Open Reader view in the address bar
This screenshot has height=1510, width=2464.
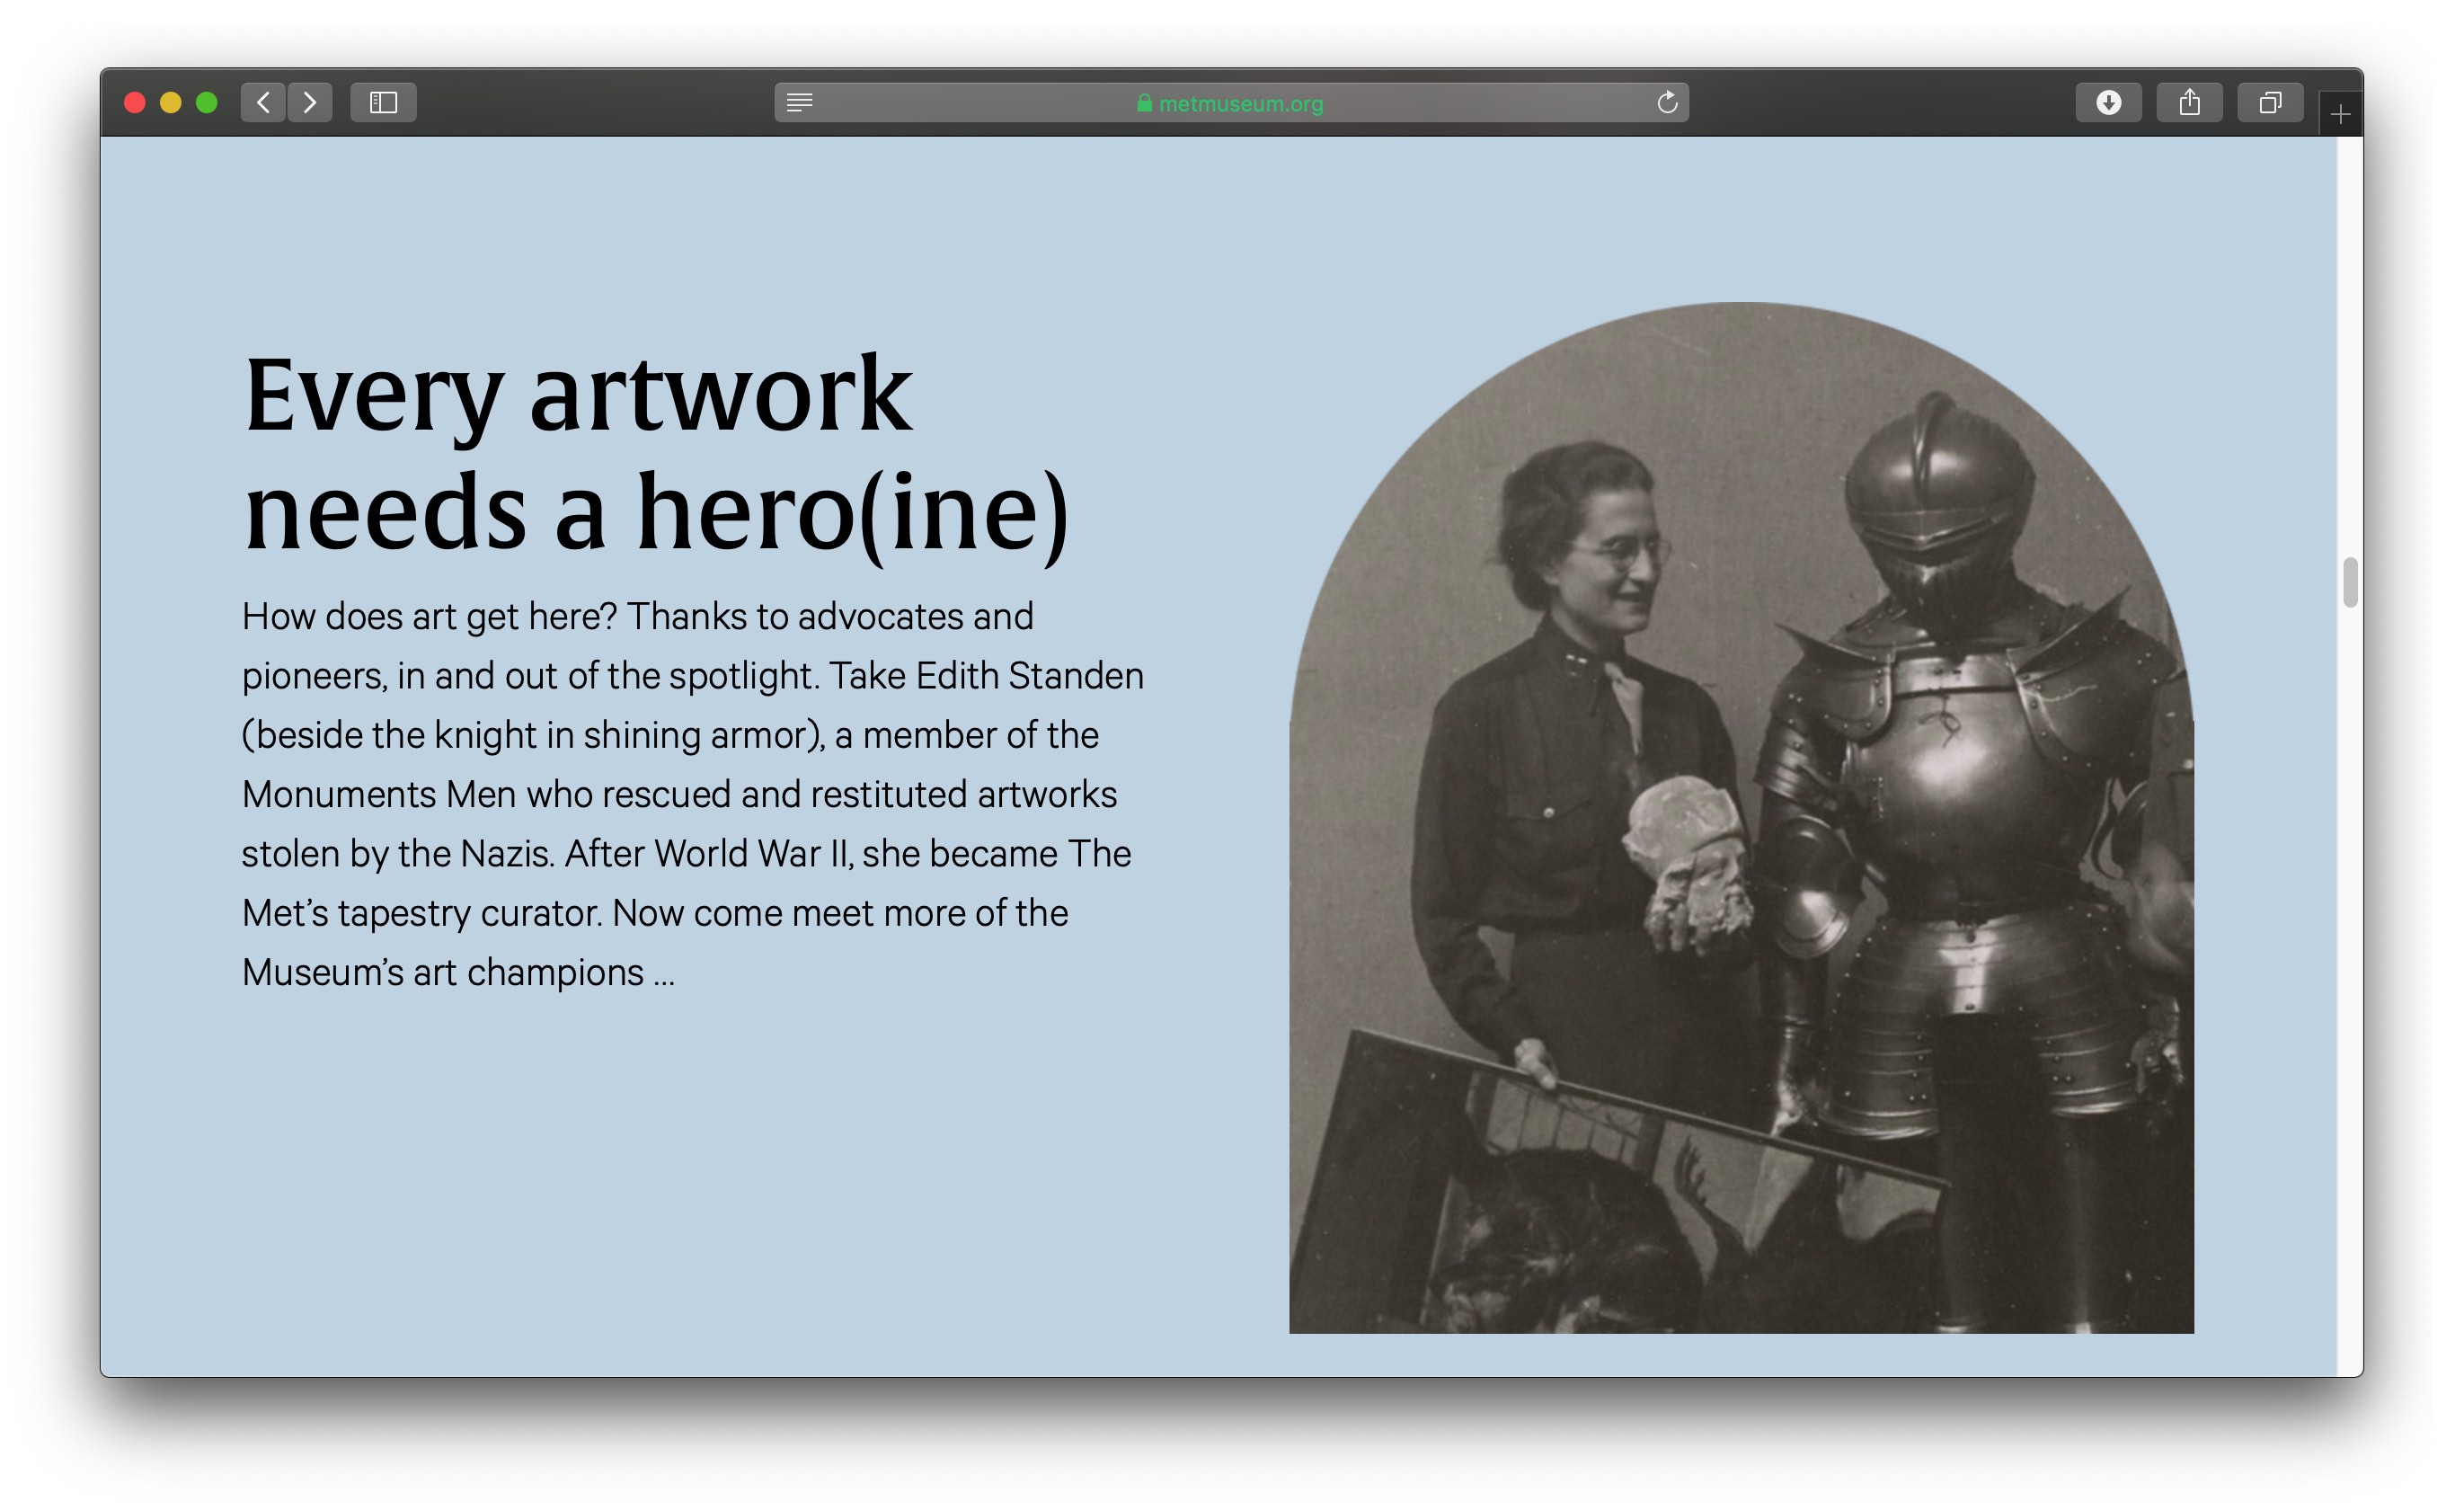(x=799, y=102)
